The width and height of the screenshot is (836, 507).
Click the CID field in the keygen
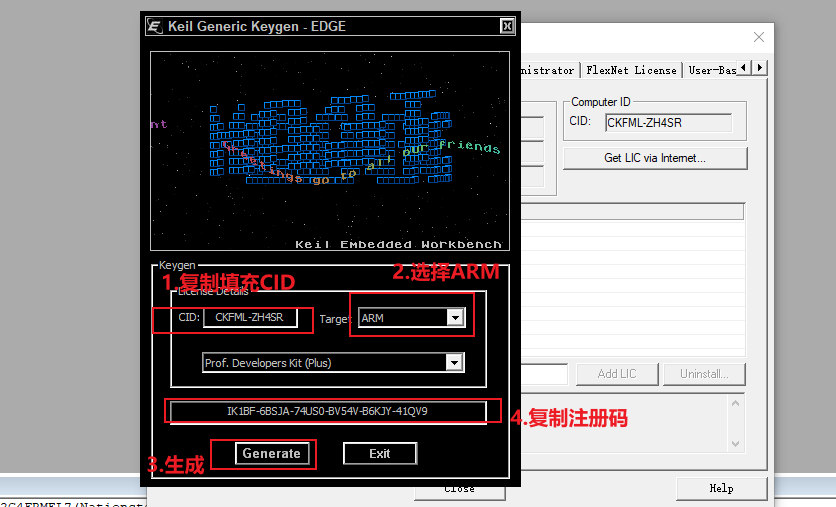click(250, 317)
